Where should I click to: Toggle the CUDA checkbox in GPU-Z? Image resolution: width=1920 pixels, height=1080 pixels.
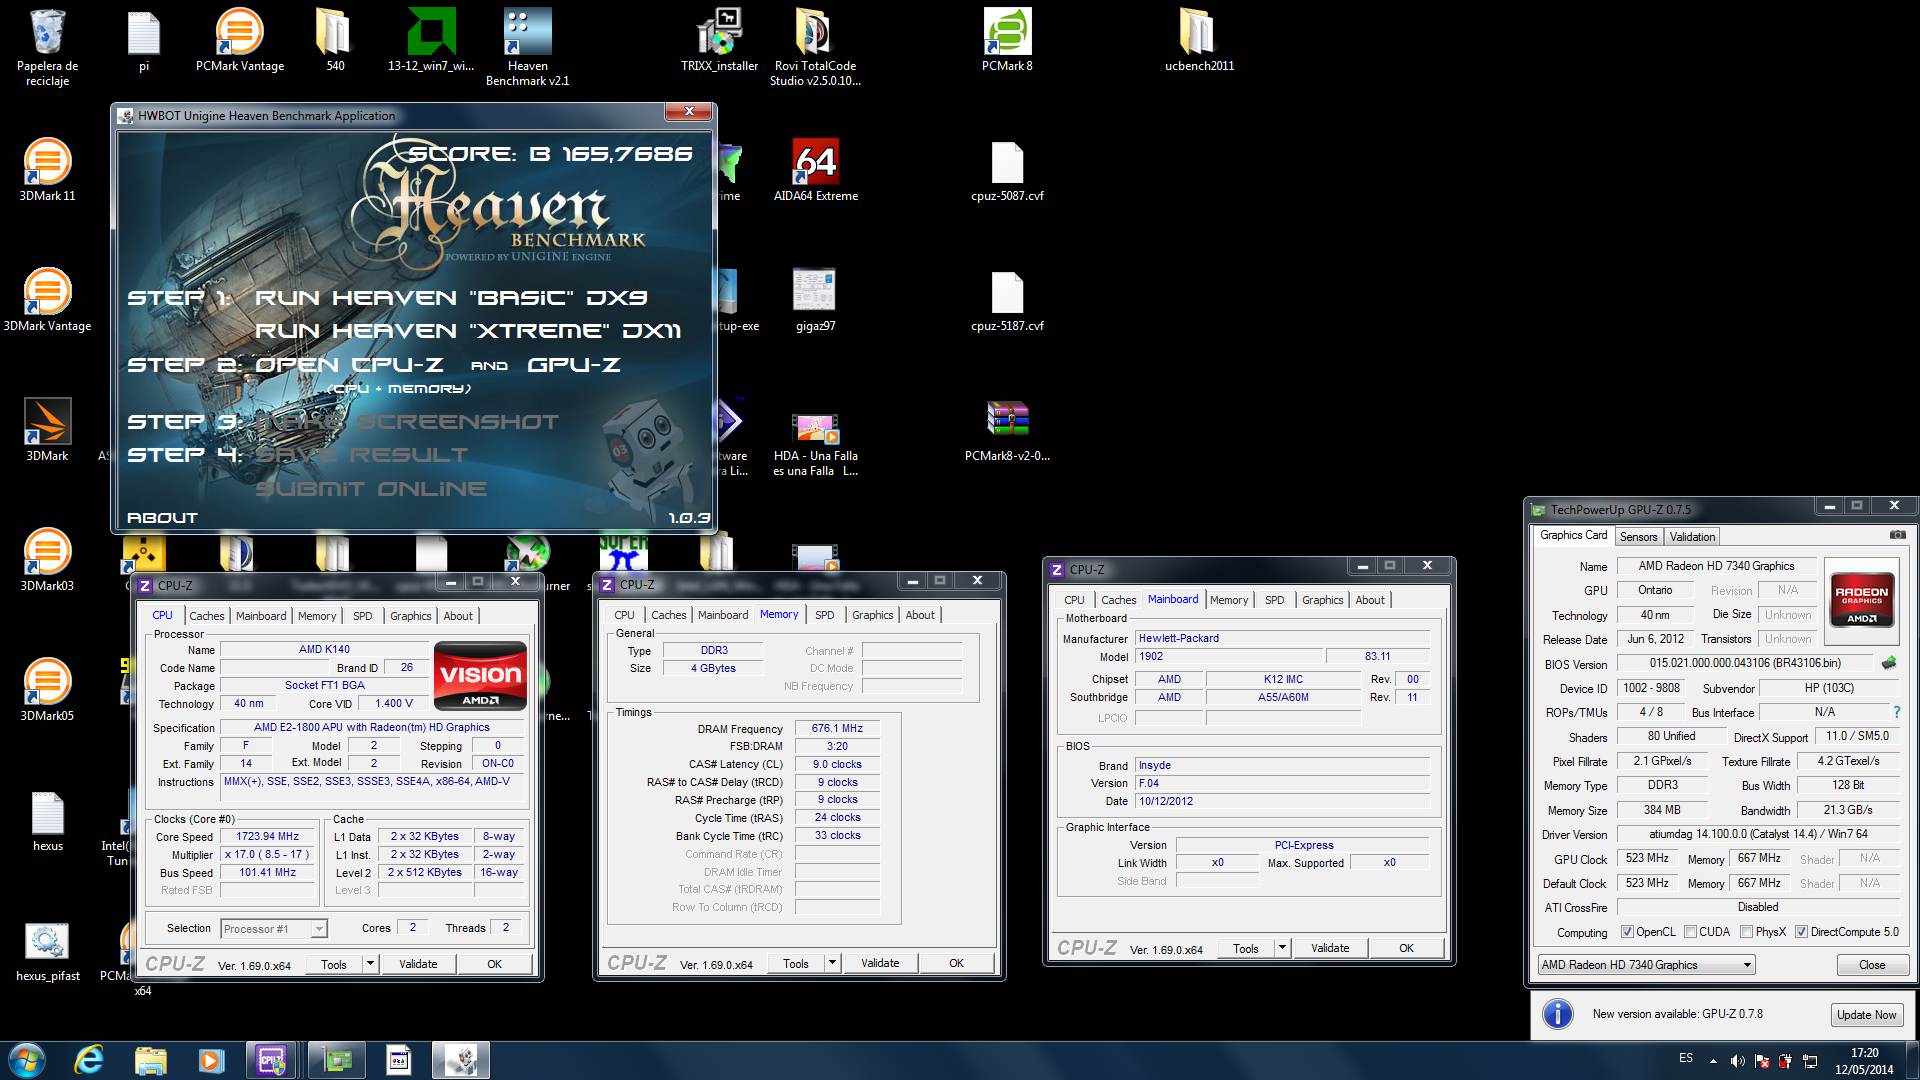click(x=1690, y=932)
